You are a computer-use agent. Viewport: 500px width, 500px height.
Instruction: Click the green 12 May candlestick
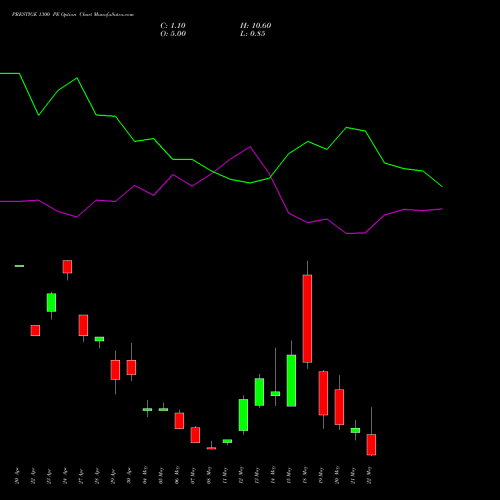click(243, 415)
